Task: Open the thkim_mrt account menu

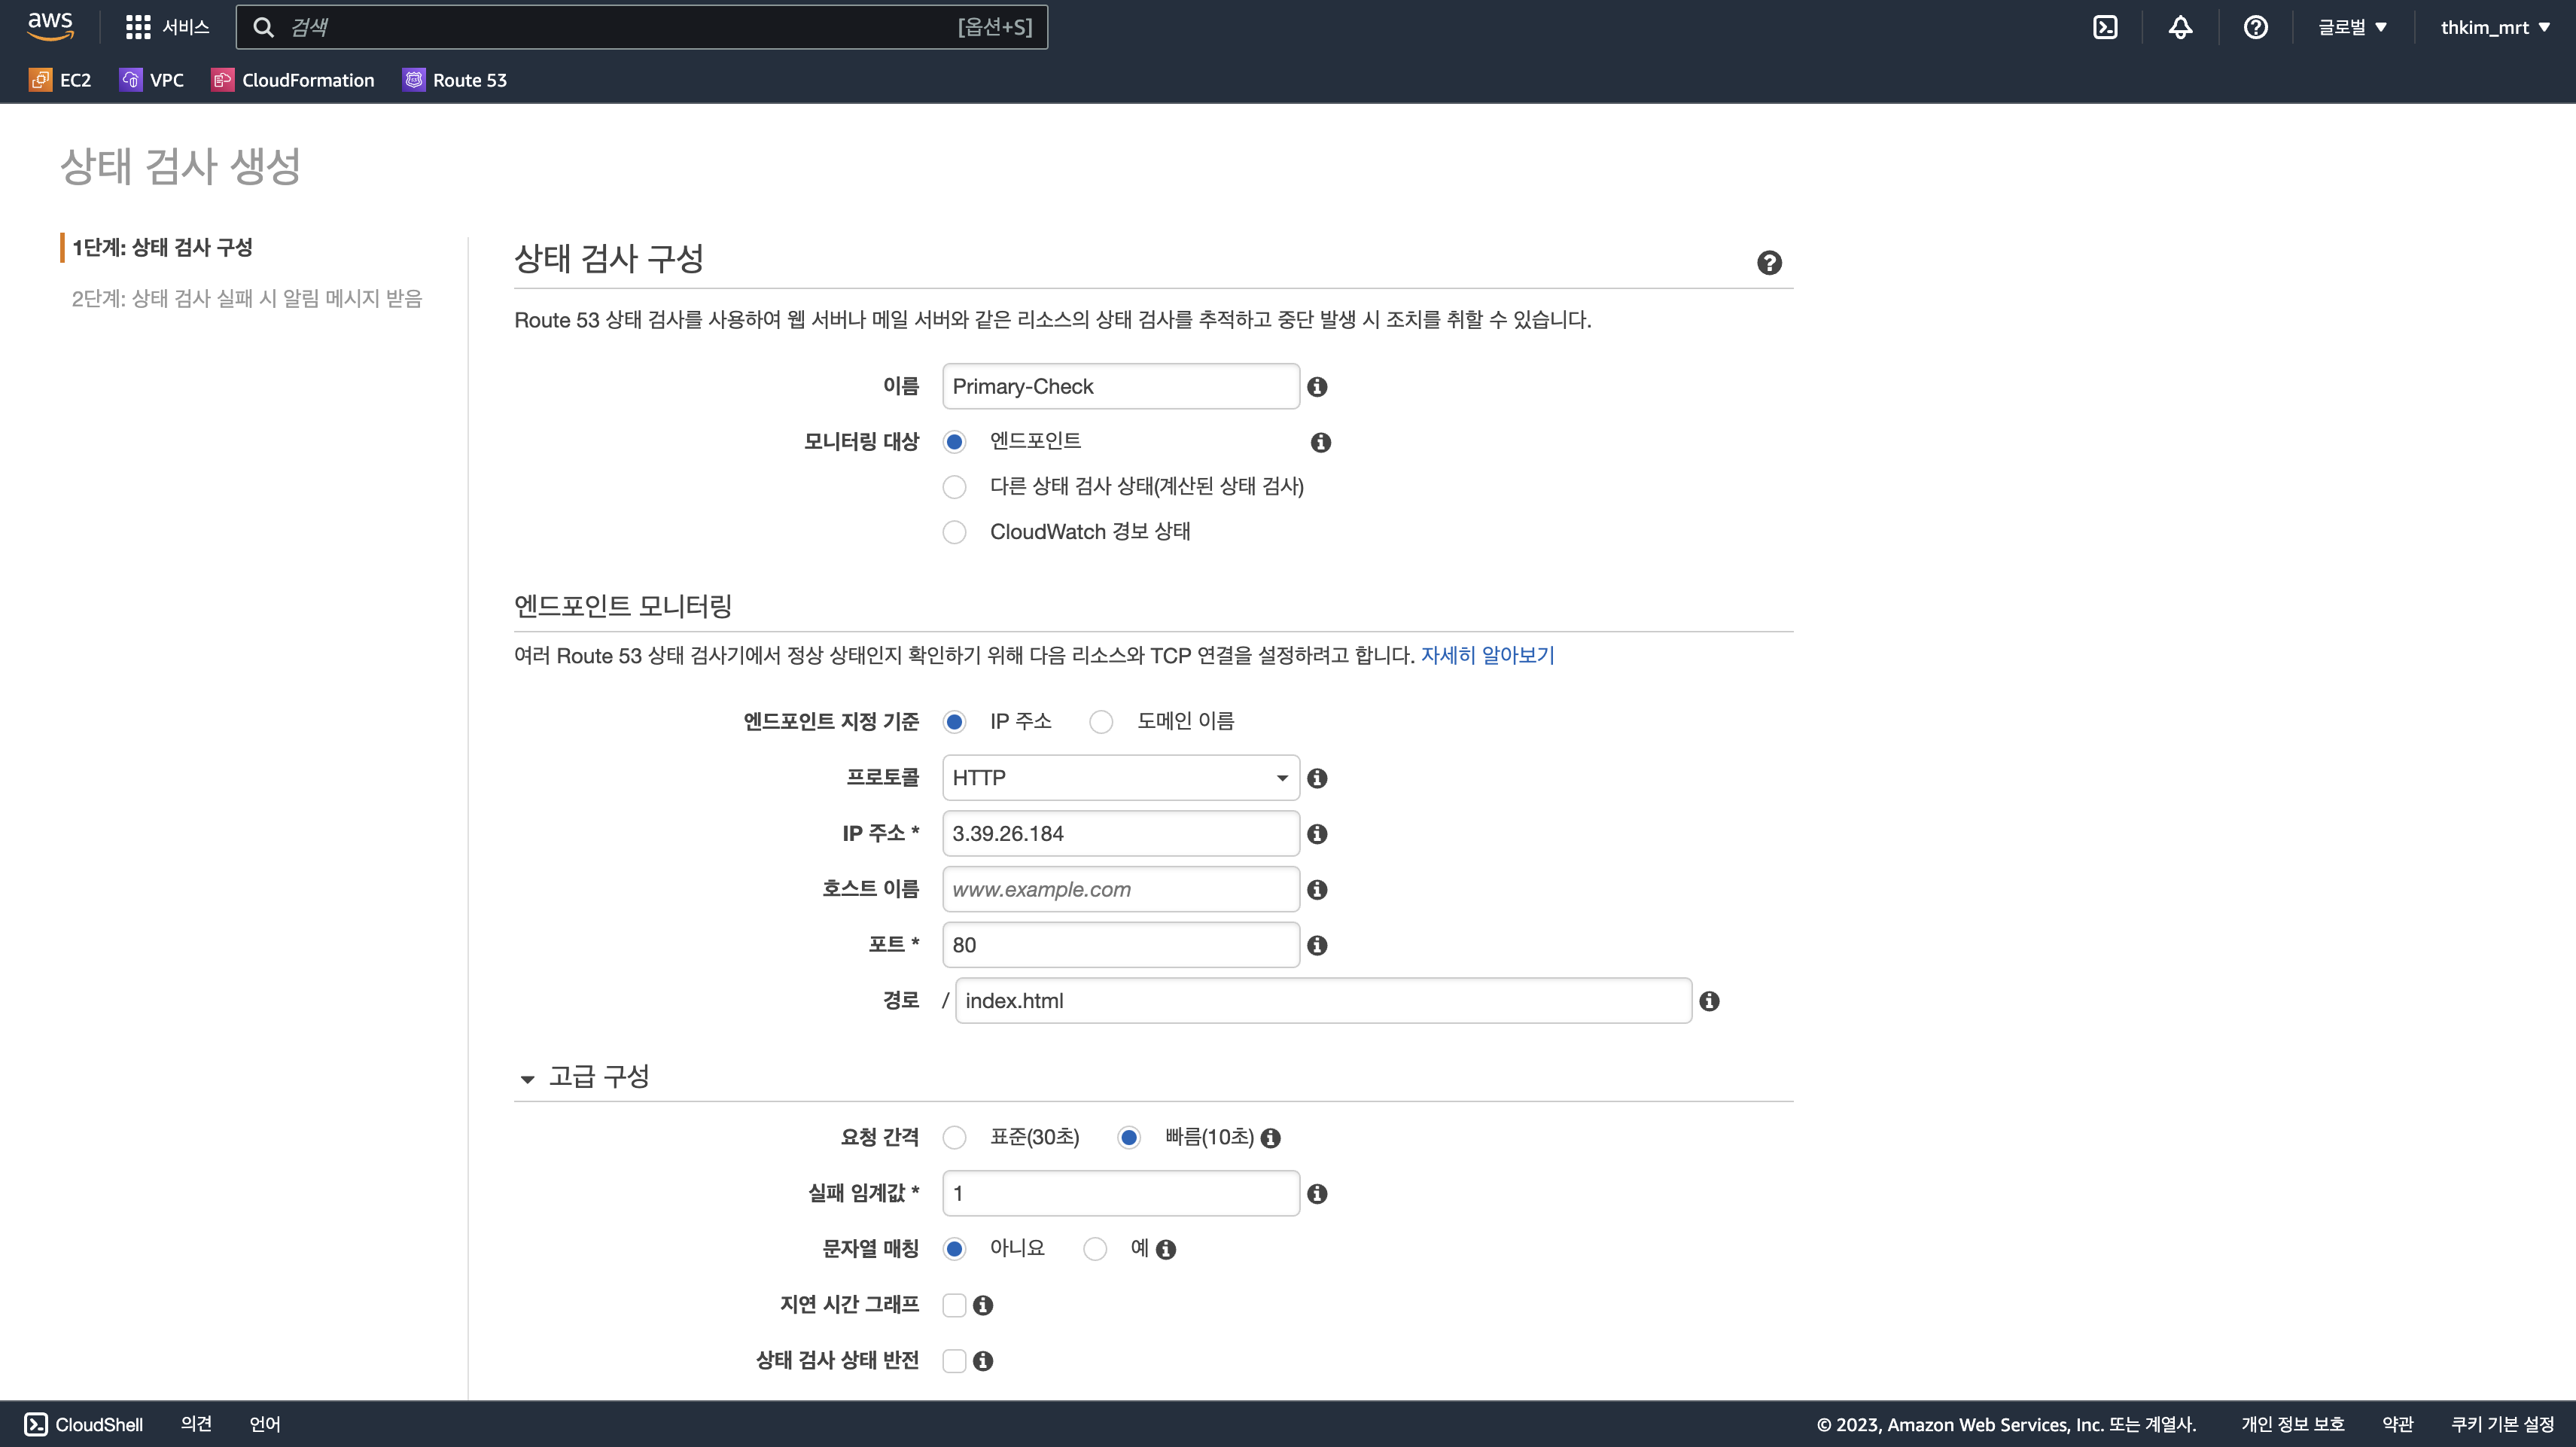Action: pyautogui.click(x=2494, y=27)
